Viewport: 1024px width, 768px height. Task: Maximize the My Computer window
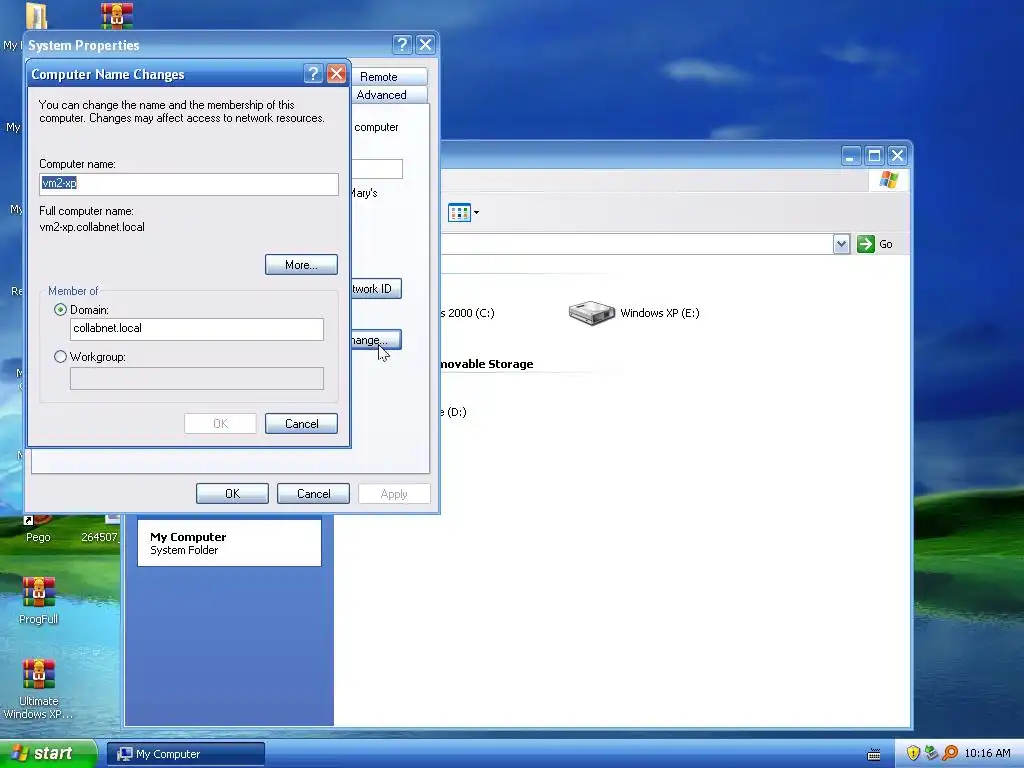tap(874, 155)
